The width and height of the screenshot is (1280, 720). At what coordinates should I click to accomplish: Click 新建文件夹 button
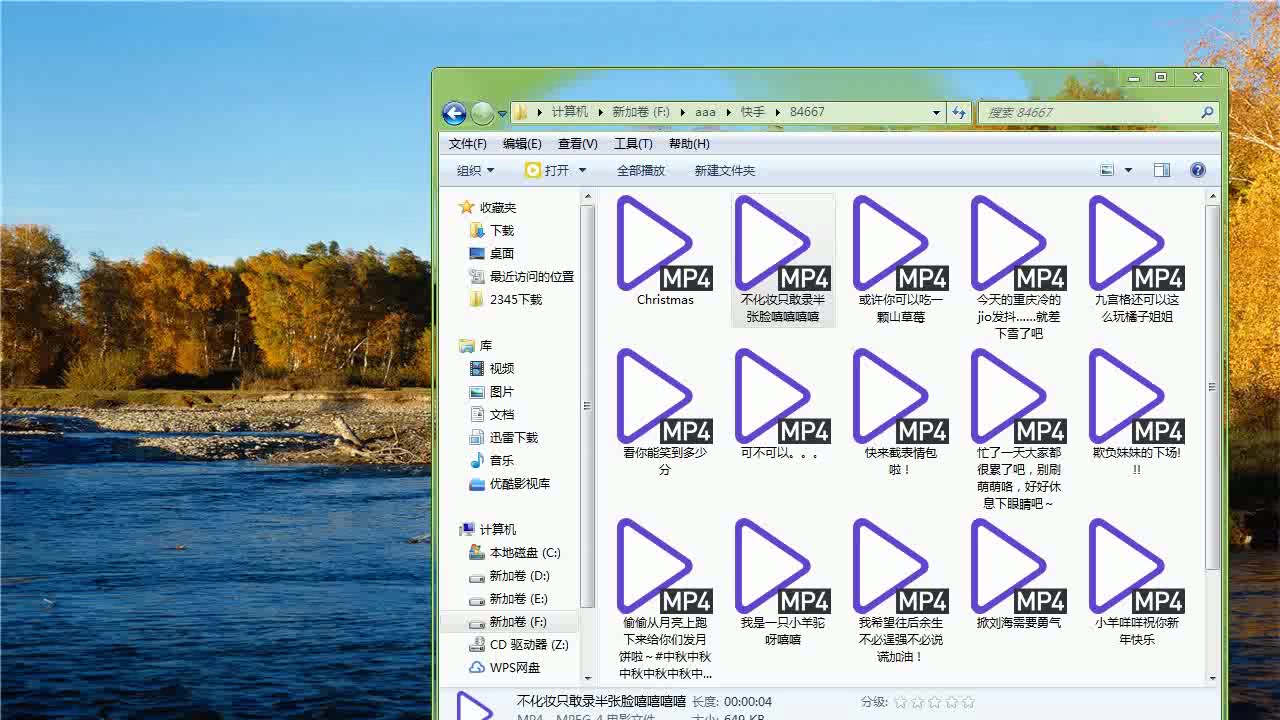(725, 170)
